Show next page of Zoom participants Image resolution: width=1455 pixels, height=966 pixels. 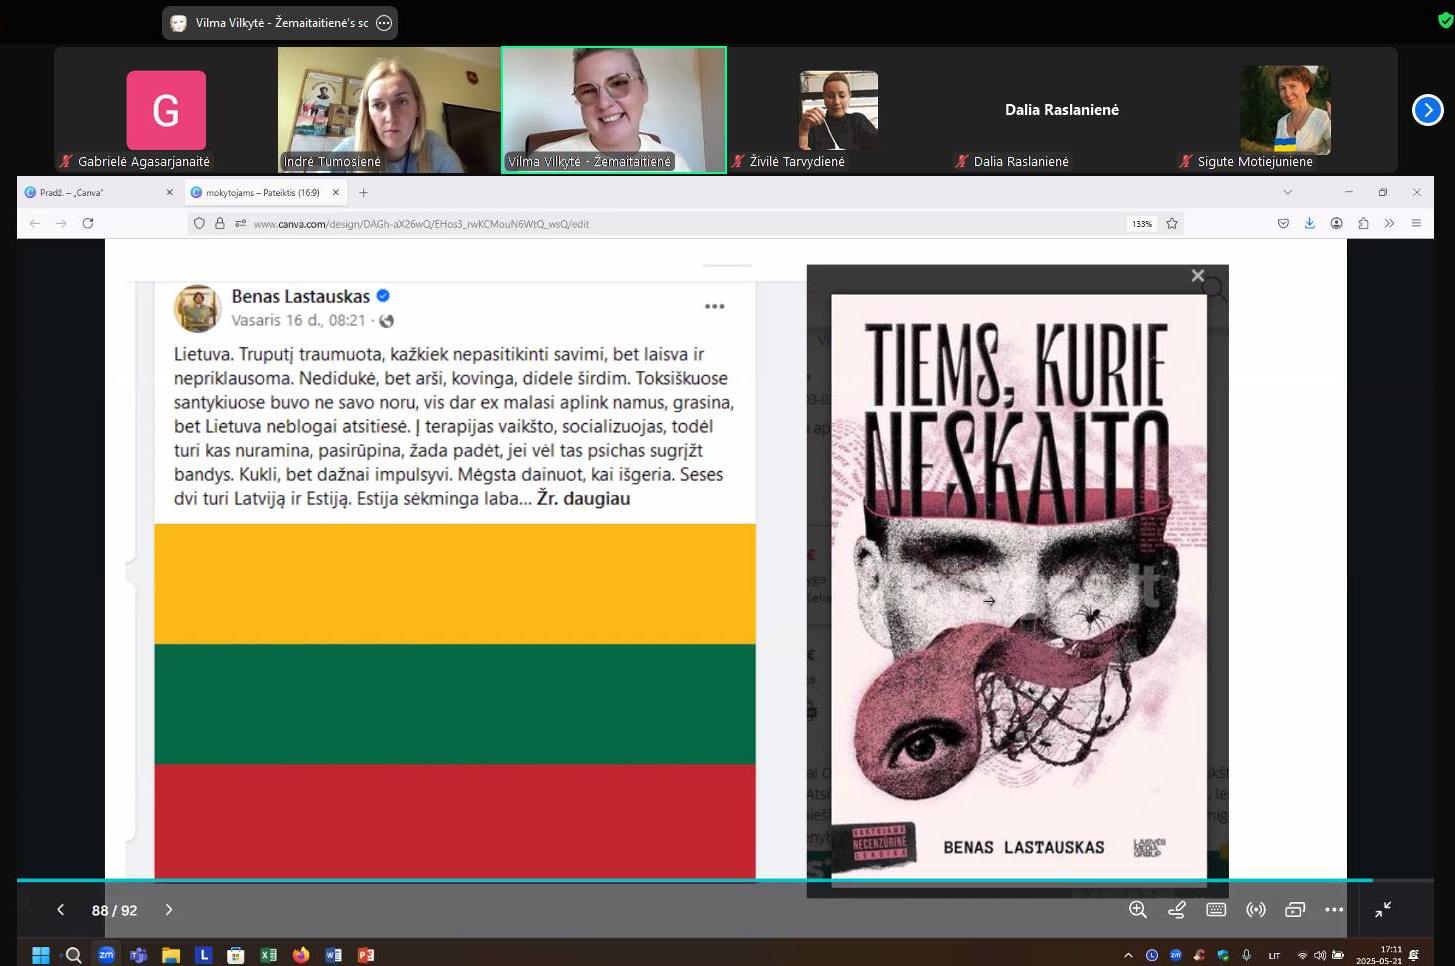pos(1428,110)
